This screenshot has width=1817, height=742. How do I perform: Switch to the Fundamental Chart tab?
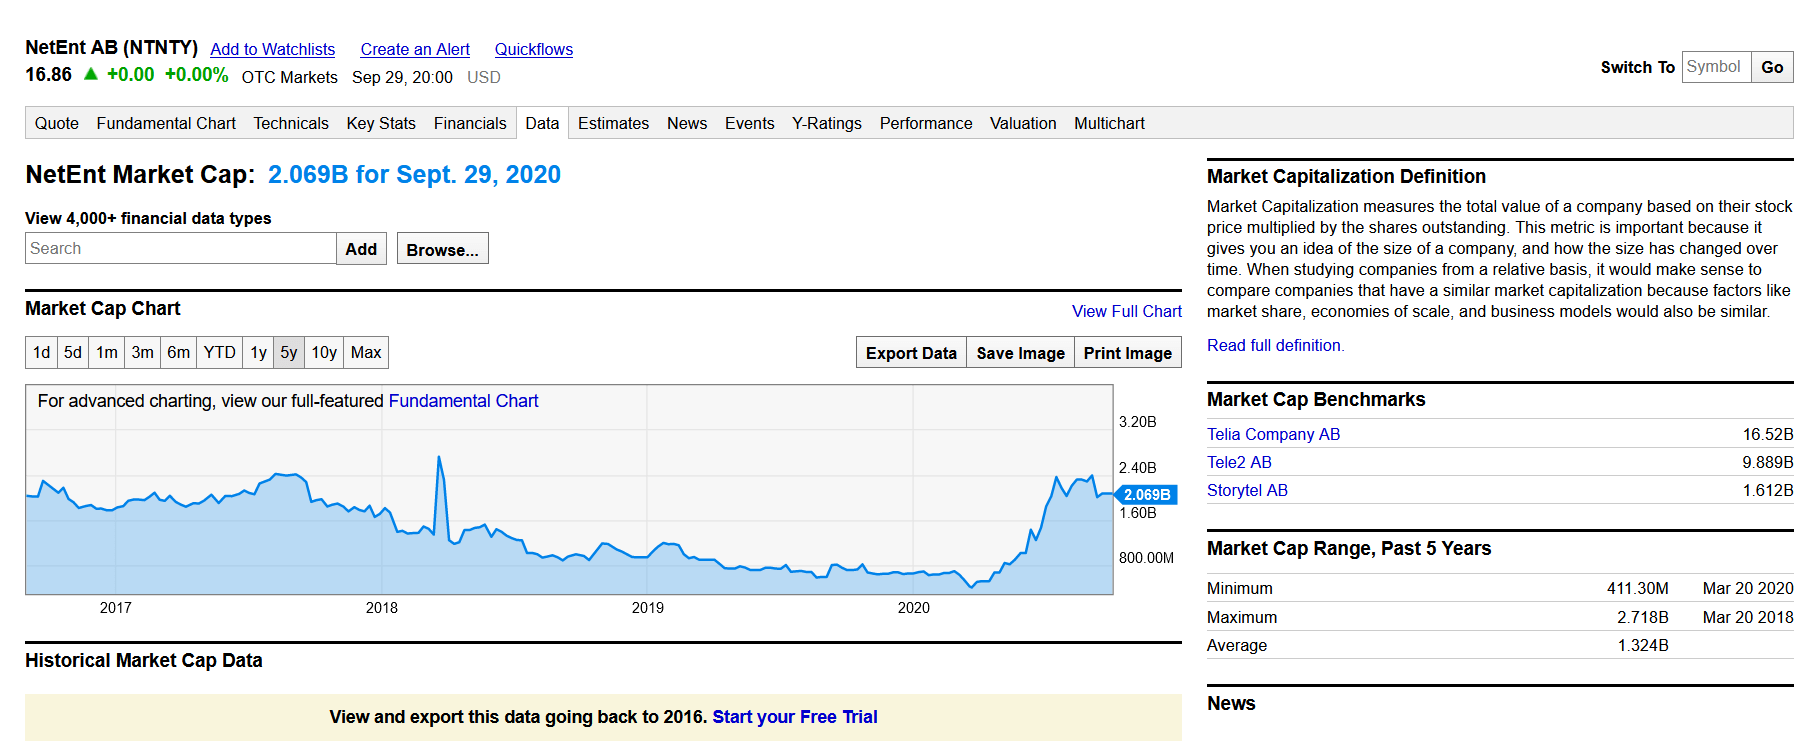(x=166, y=123)
